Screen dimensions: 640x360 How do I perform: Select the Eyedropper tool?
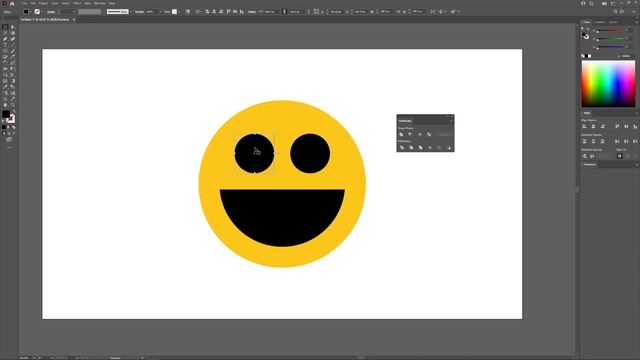[x=5, y=87]
